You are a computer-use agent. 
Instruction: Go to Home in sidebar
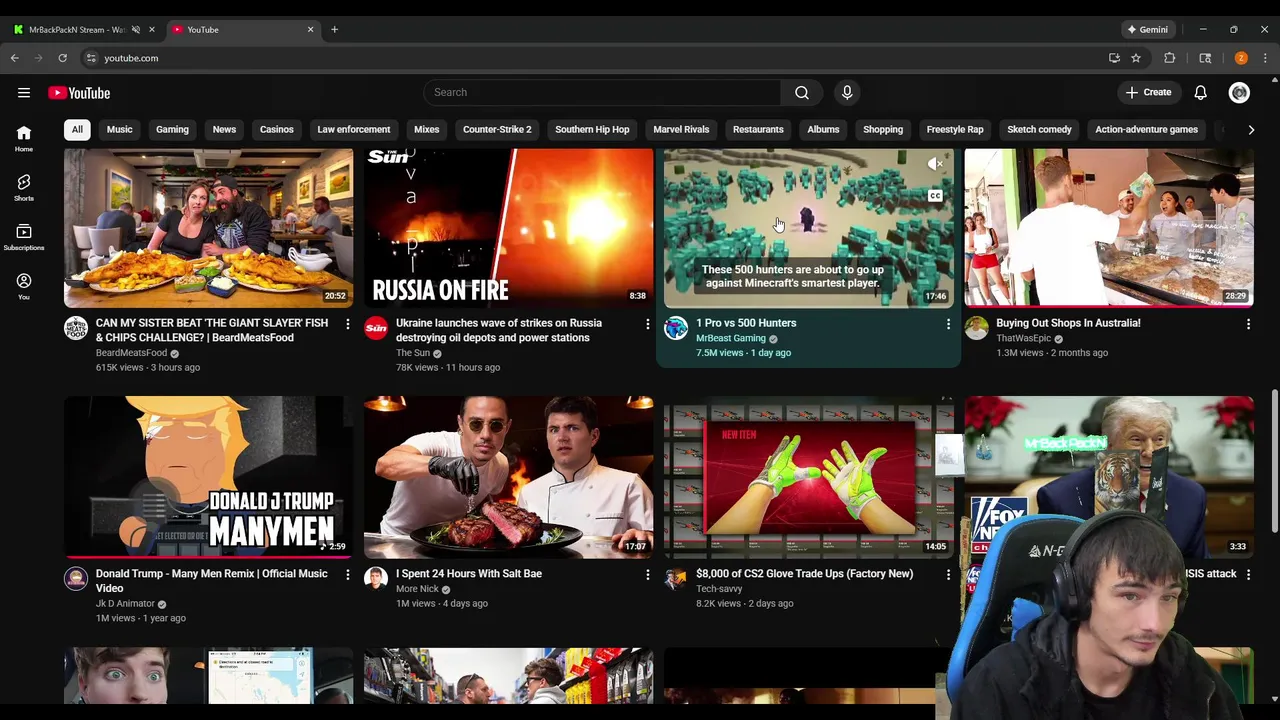24,139
